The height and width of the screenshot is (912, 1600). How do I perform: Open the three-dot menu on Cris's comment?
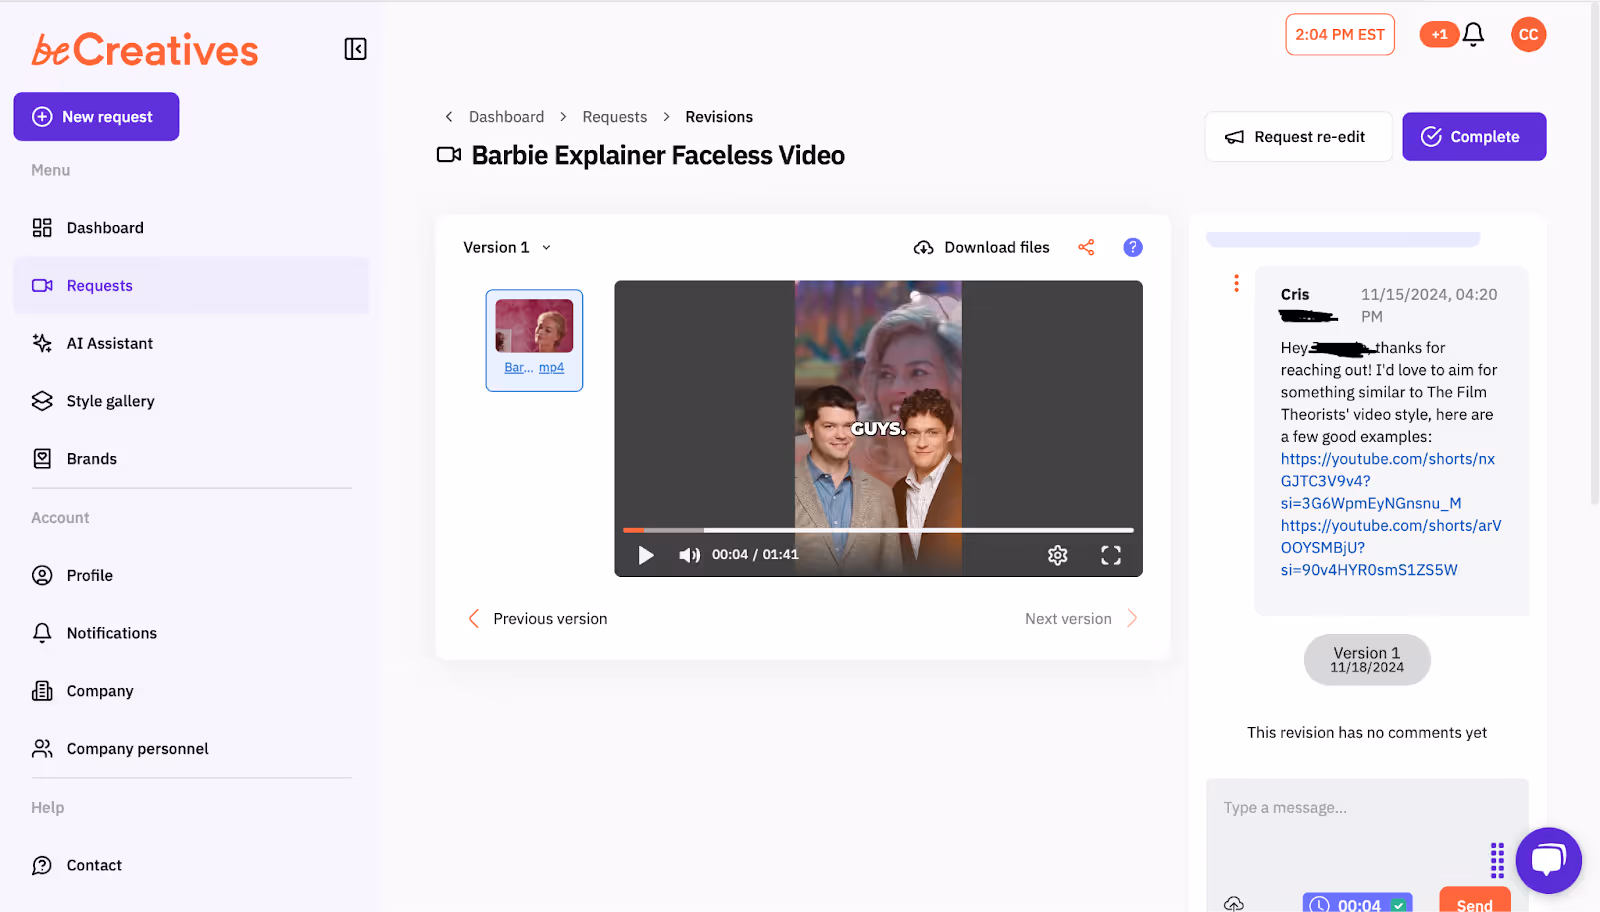pos(1237,283)
